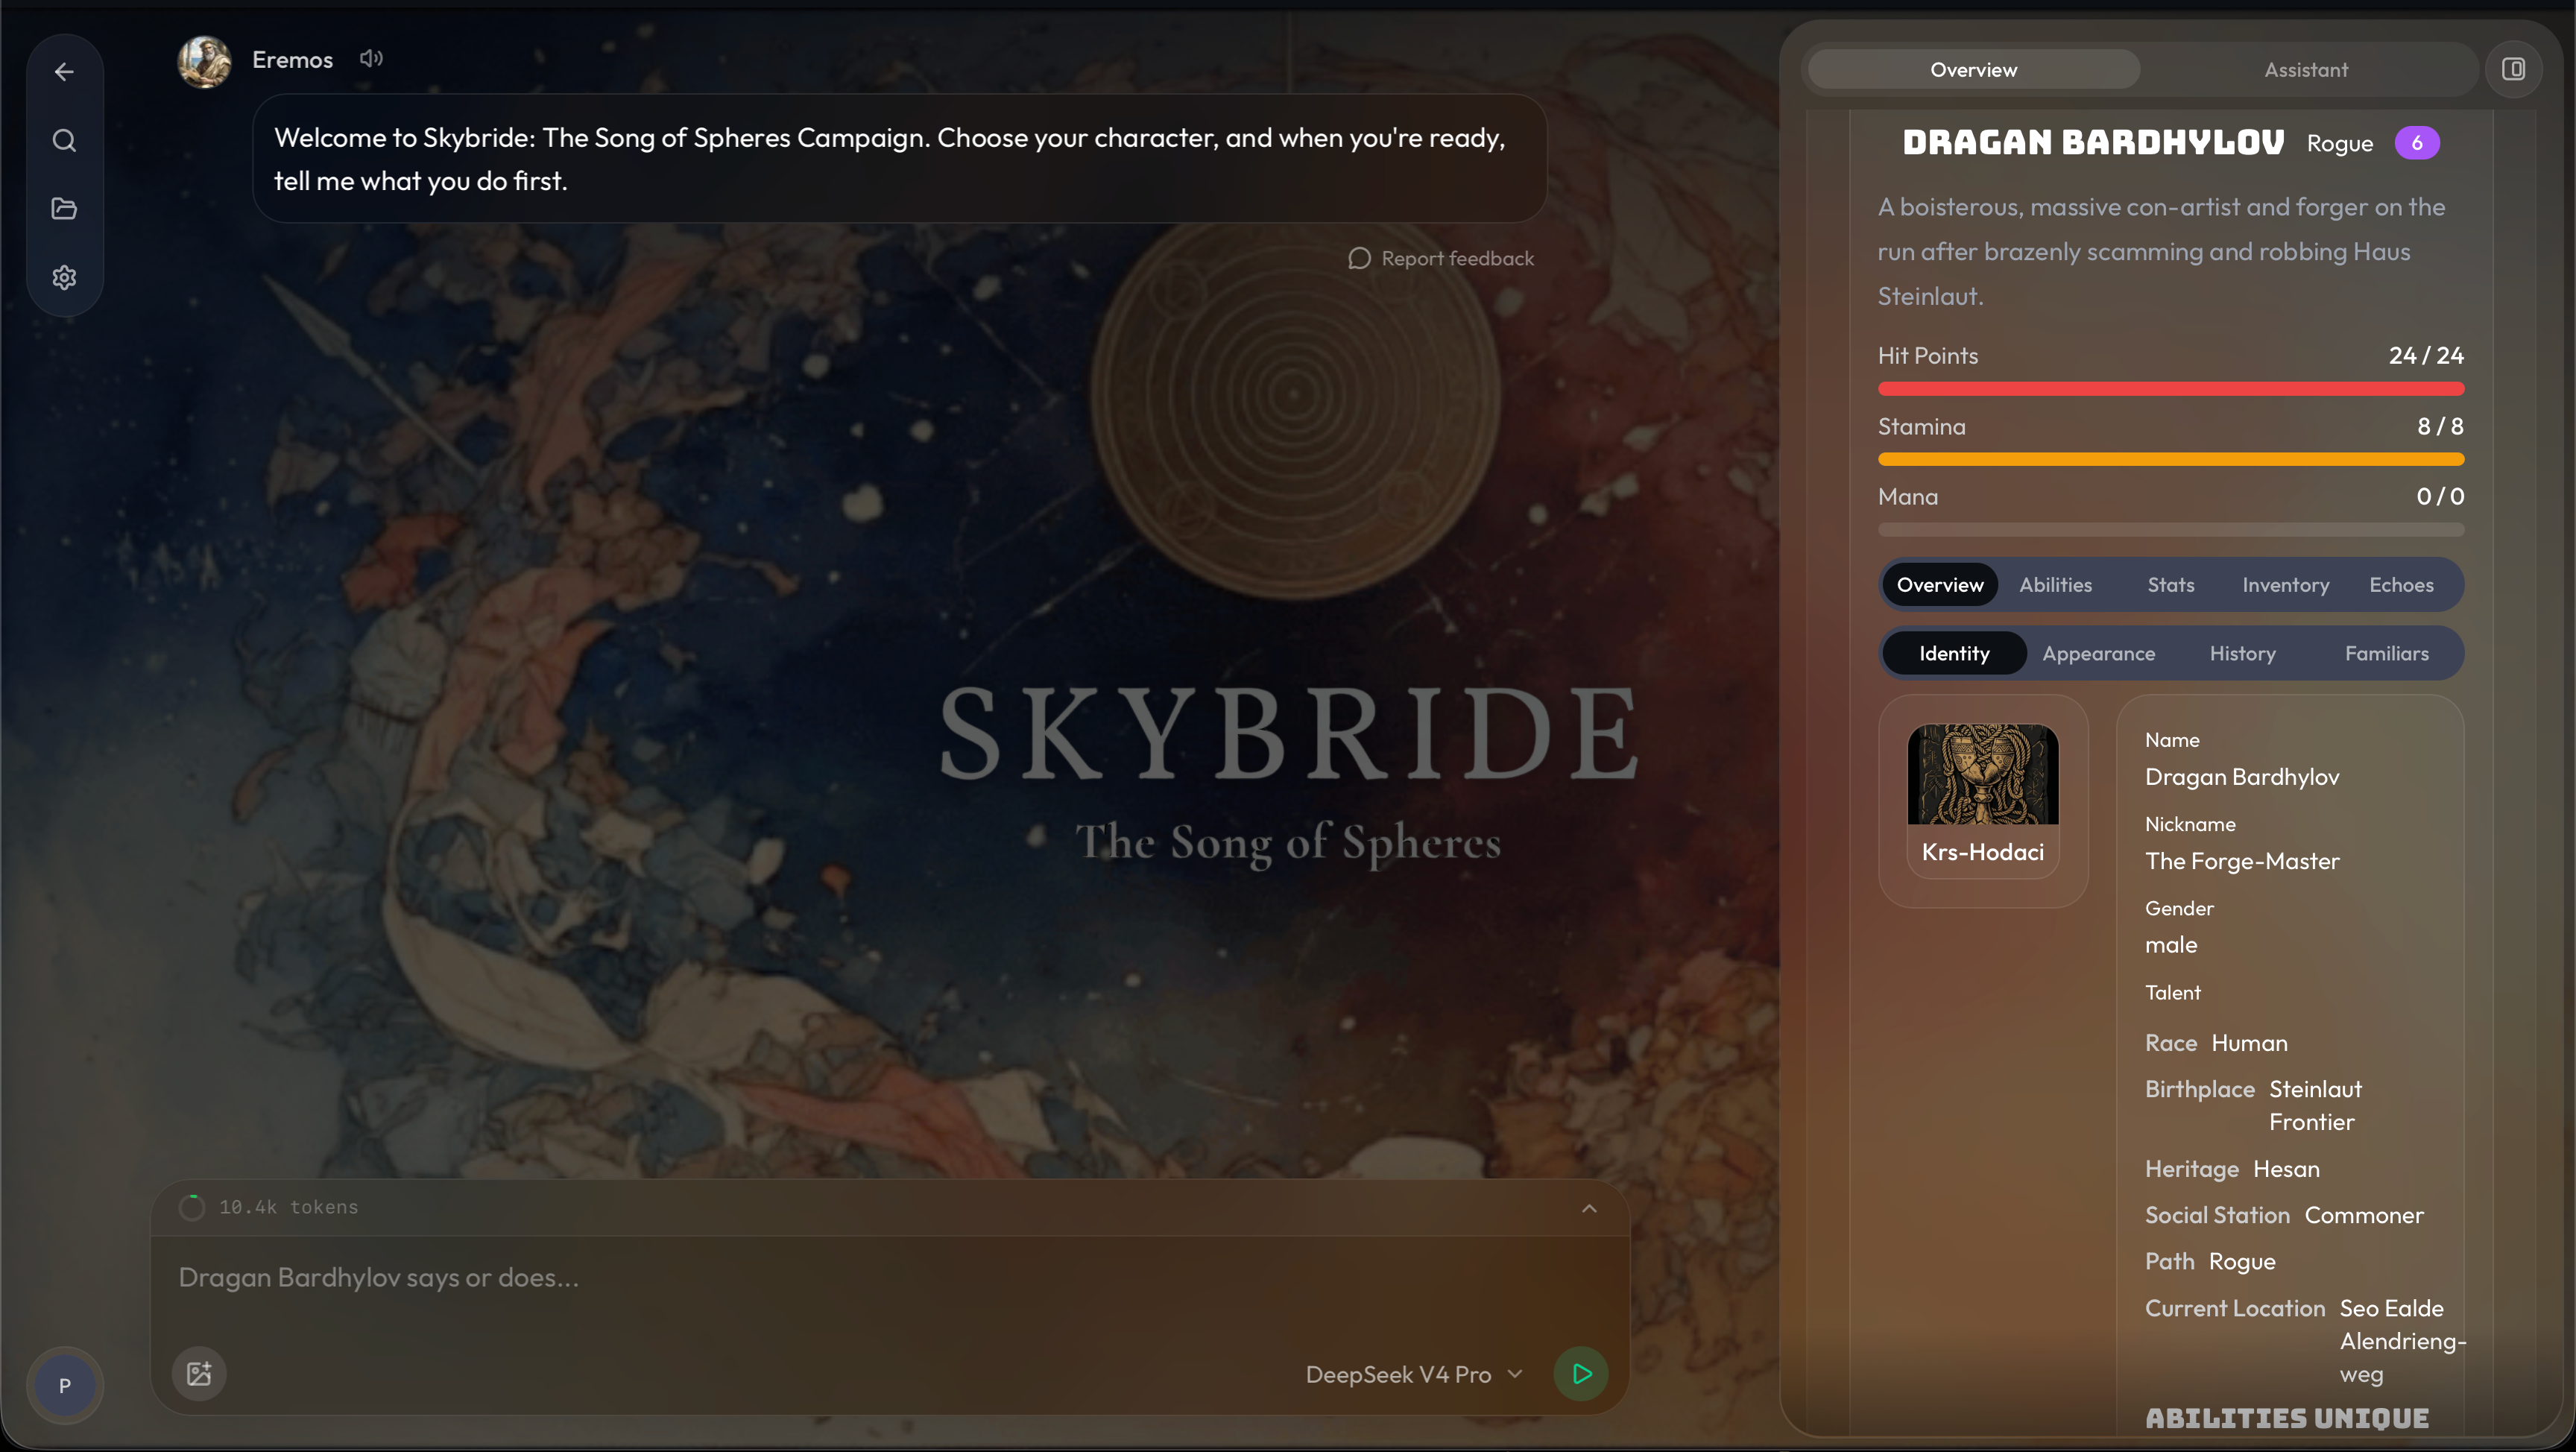
Task: Click the message input field
Action: pos(890,1278)
